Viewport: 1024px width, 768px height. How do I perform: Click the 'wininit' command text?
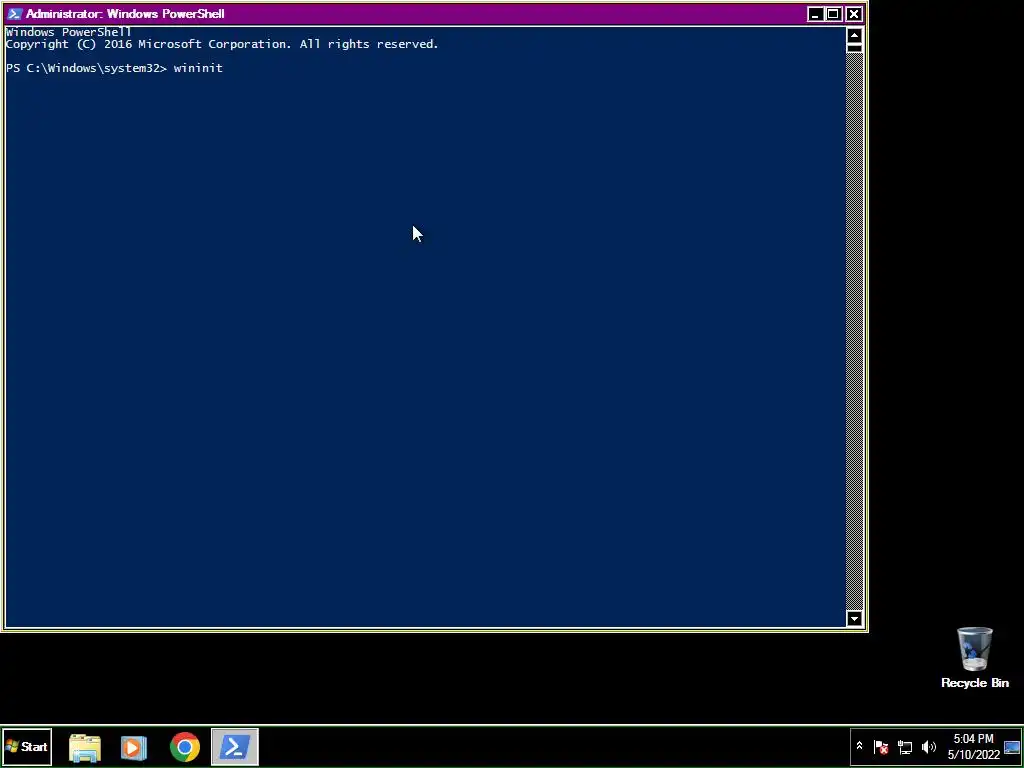198,68
